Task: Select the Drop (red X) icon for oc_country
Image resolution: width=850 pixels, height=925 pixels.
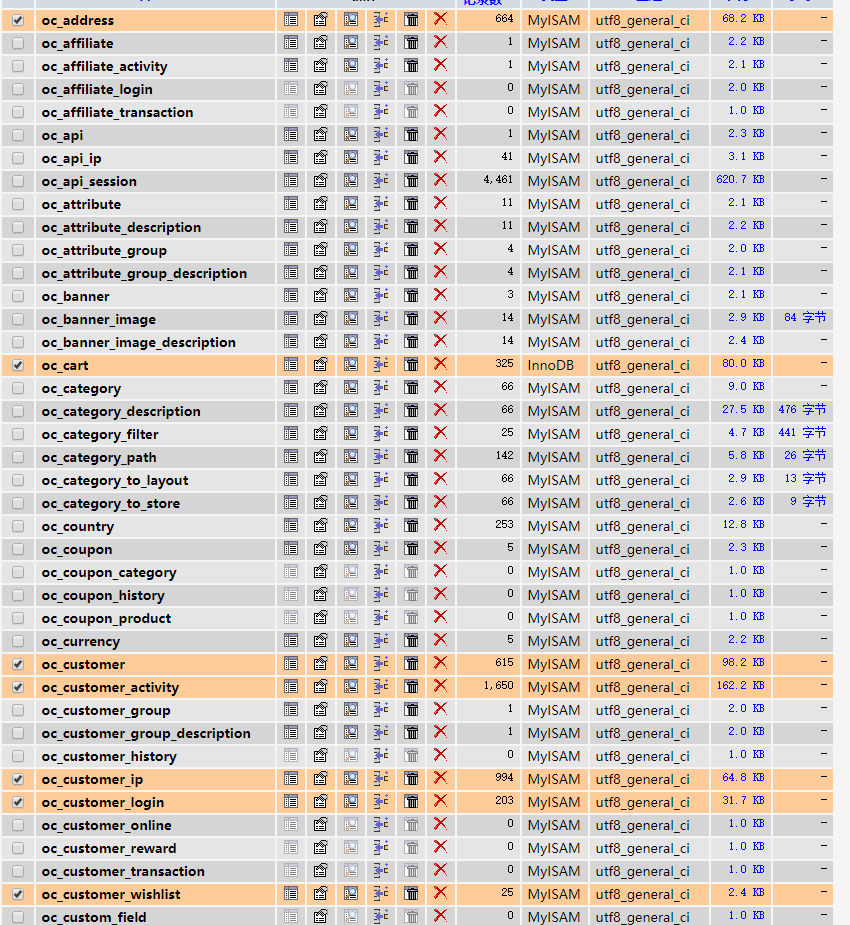Action: 440,526
